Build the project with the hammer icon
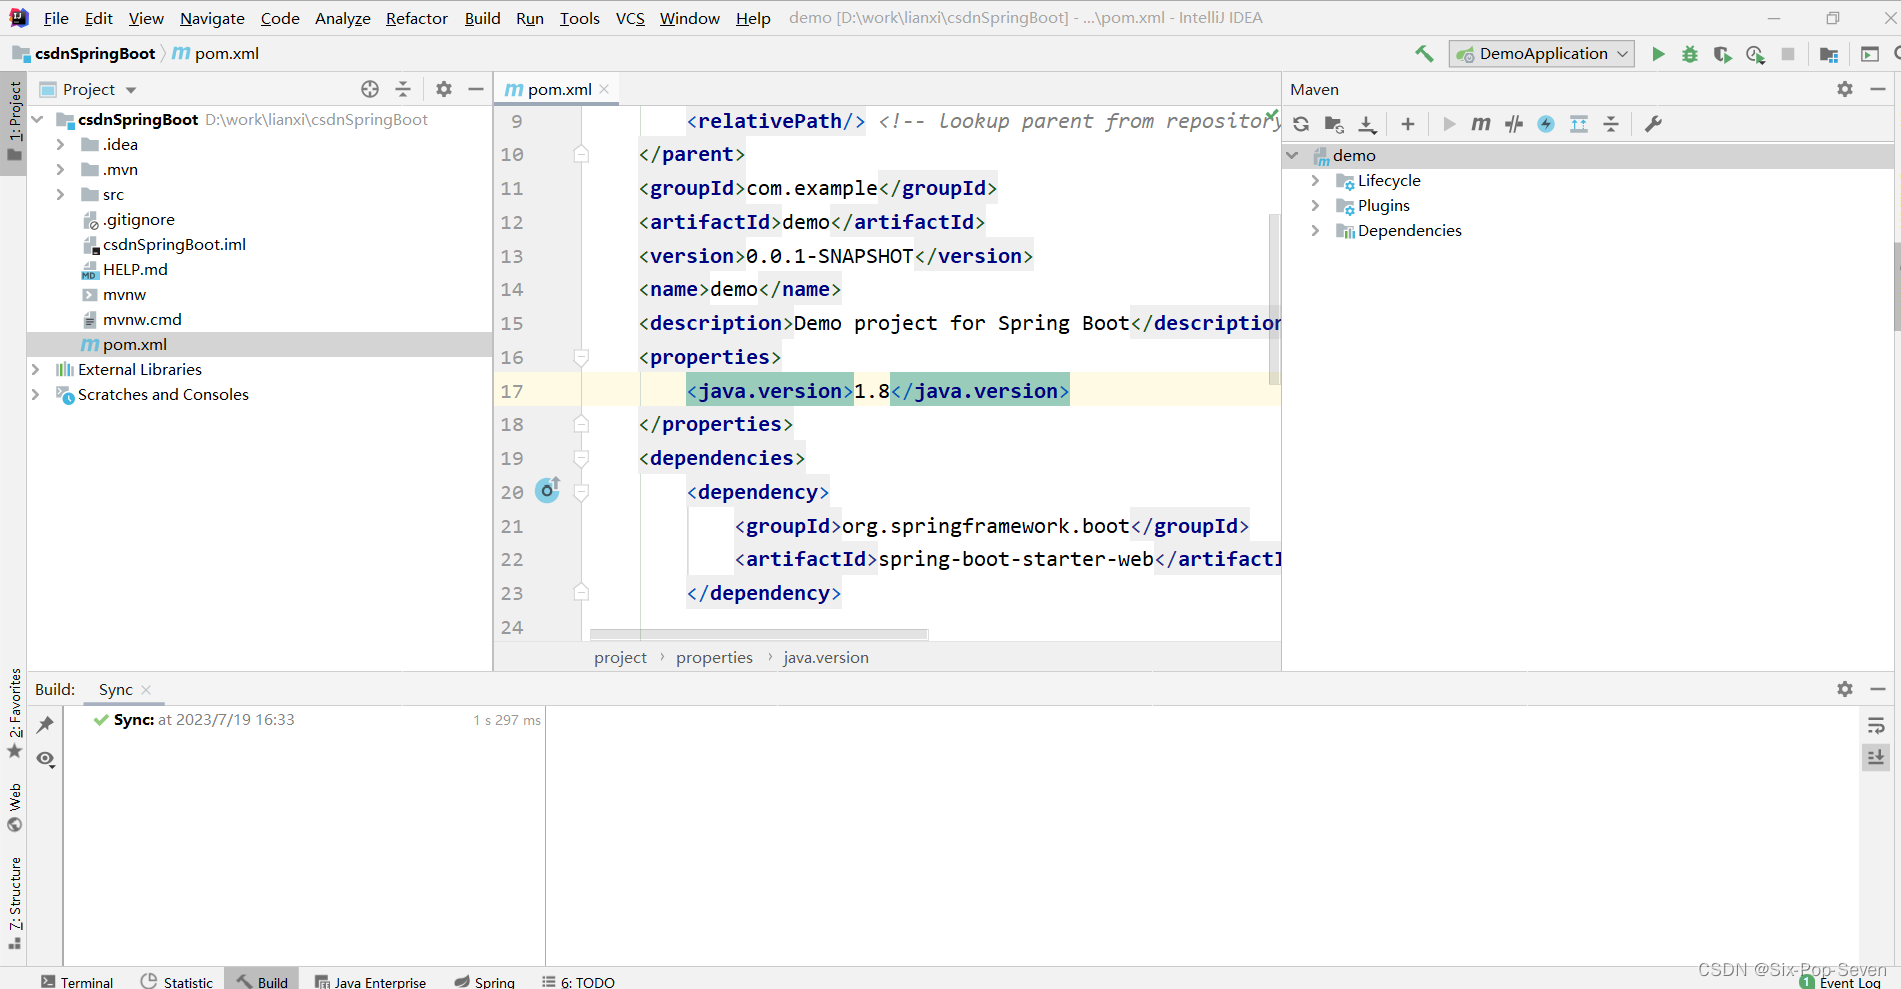The height and width of the screenshot is (989, 1901). (x=1424, y=53)
